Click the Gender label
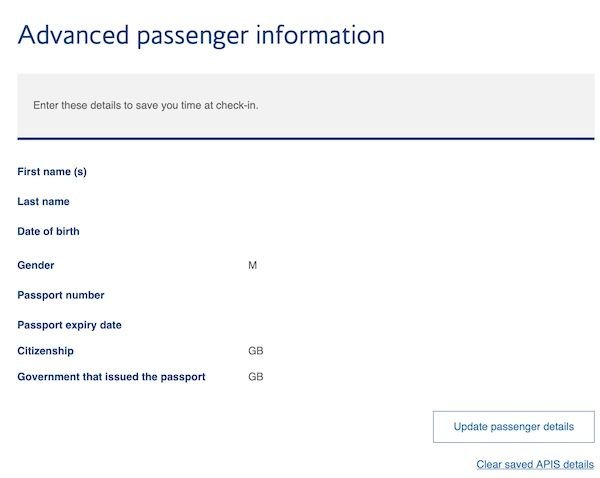Viewport: 600px width, 478px height. point(36,266)
